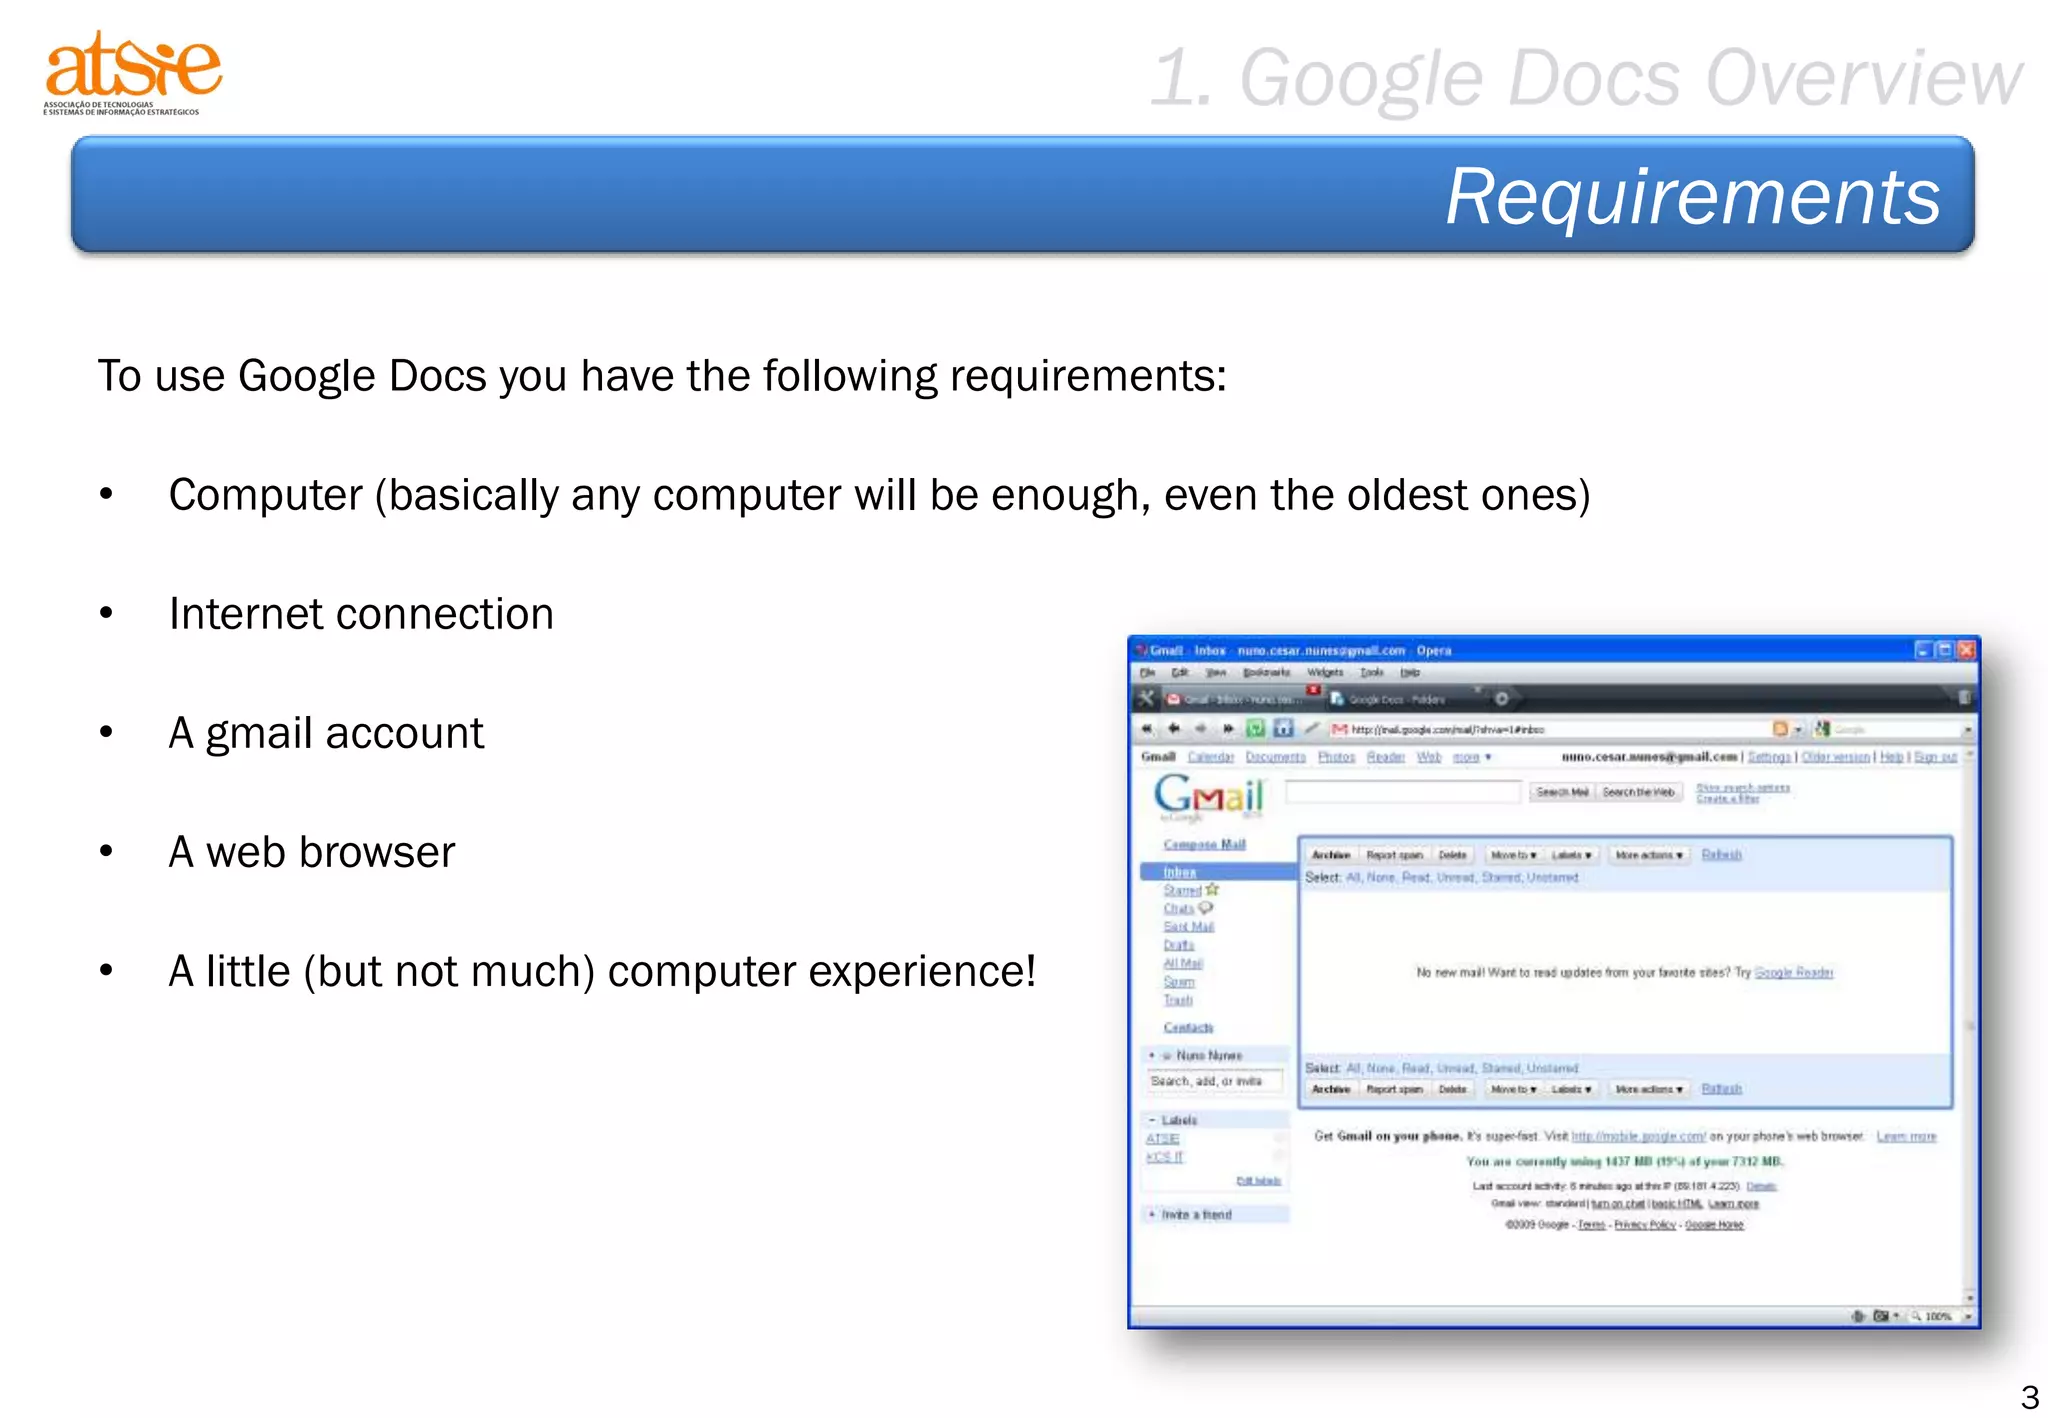Open the Sent Mail folder
Viewport: 2048px width, 1418px height.
[1188, 927]
